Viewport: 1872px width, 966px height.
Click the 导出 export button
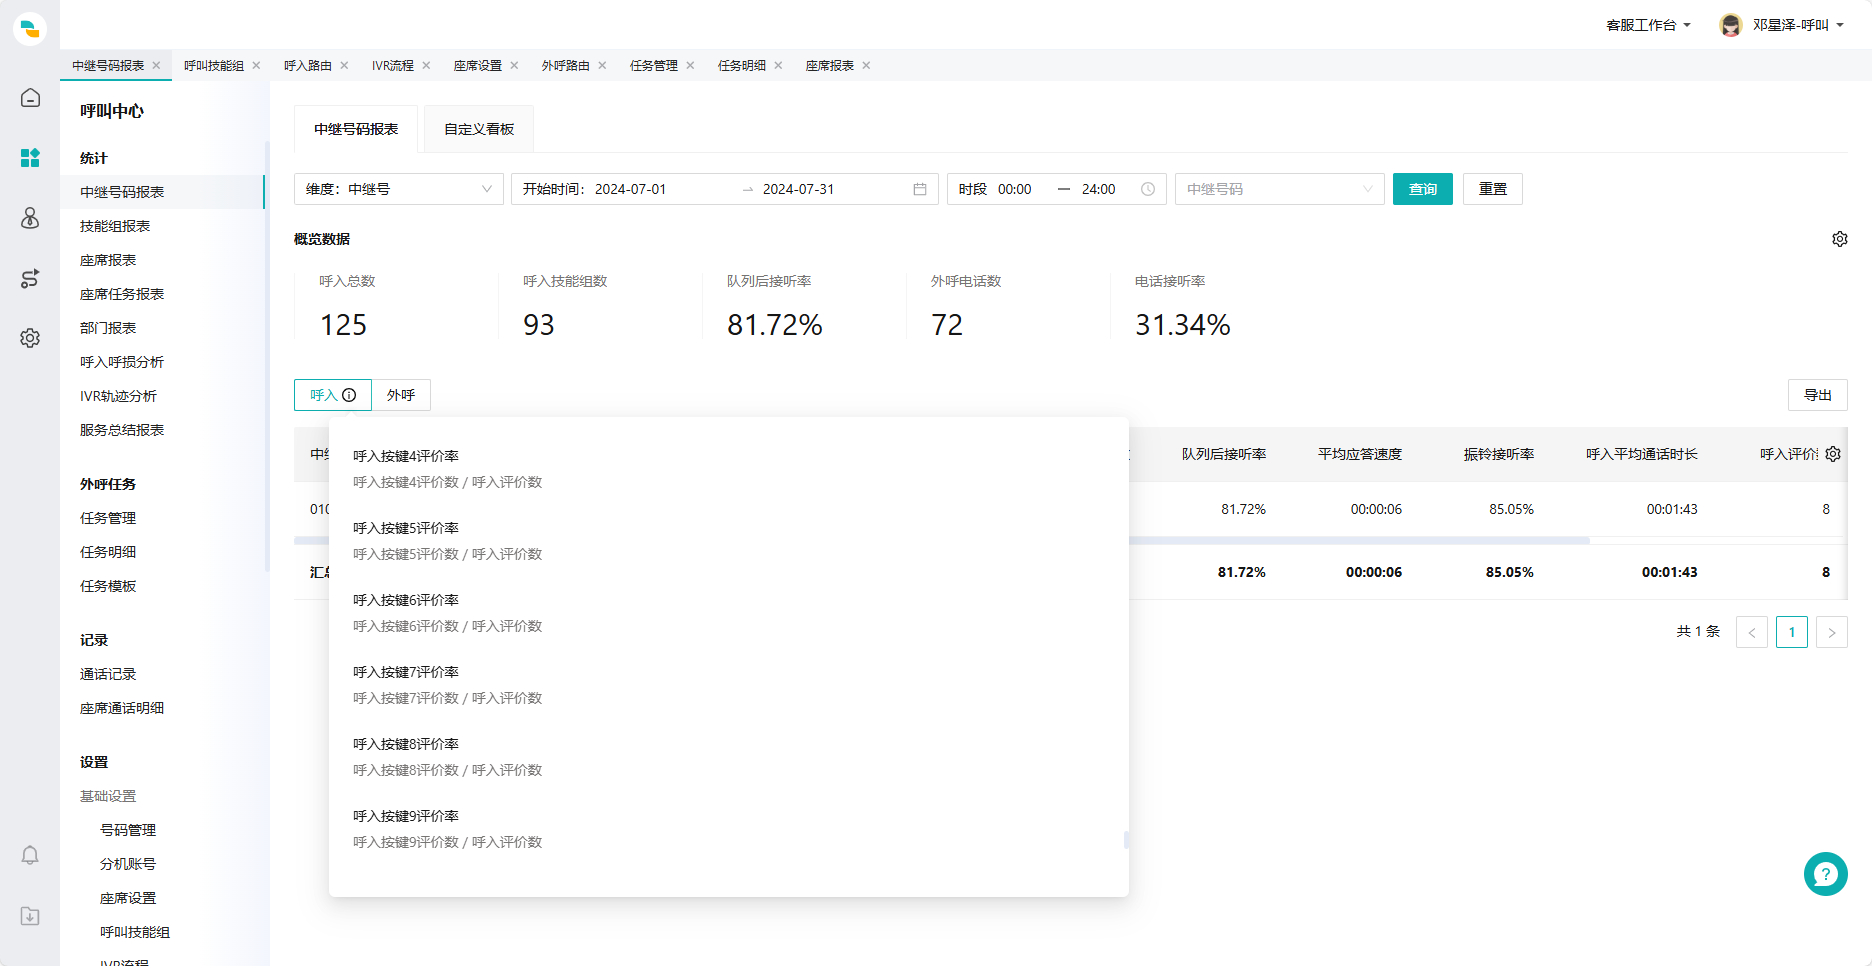1818,395
